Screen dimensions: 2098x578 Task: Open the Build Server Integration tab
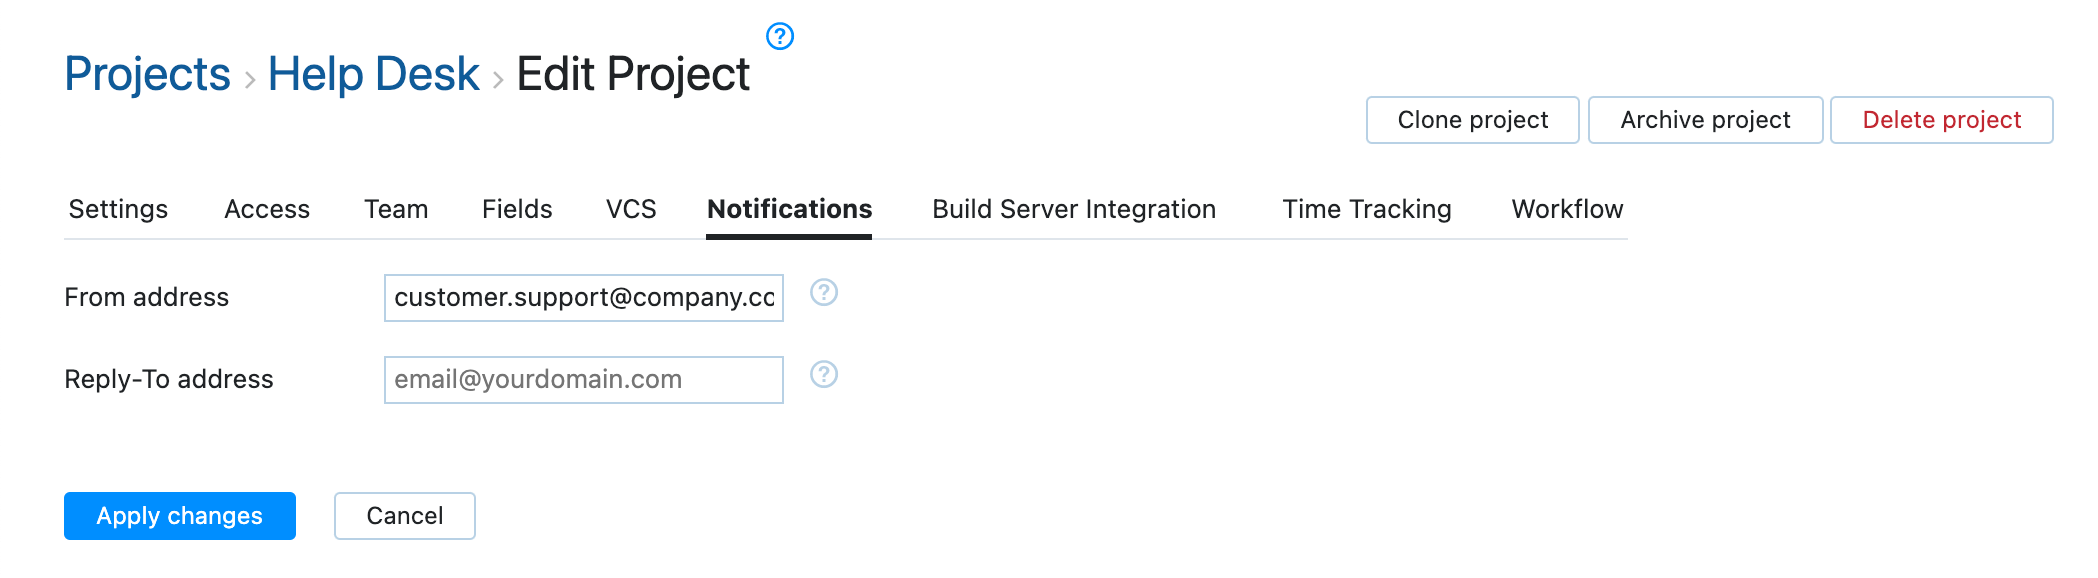click(1073, 209)
